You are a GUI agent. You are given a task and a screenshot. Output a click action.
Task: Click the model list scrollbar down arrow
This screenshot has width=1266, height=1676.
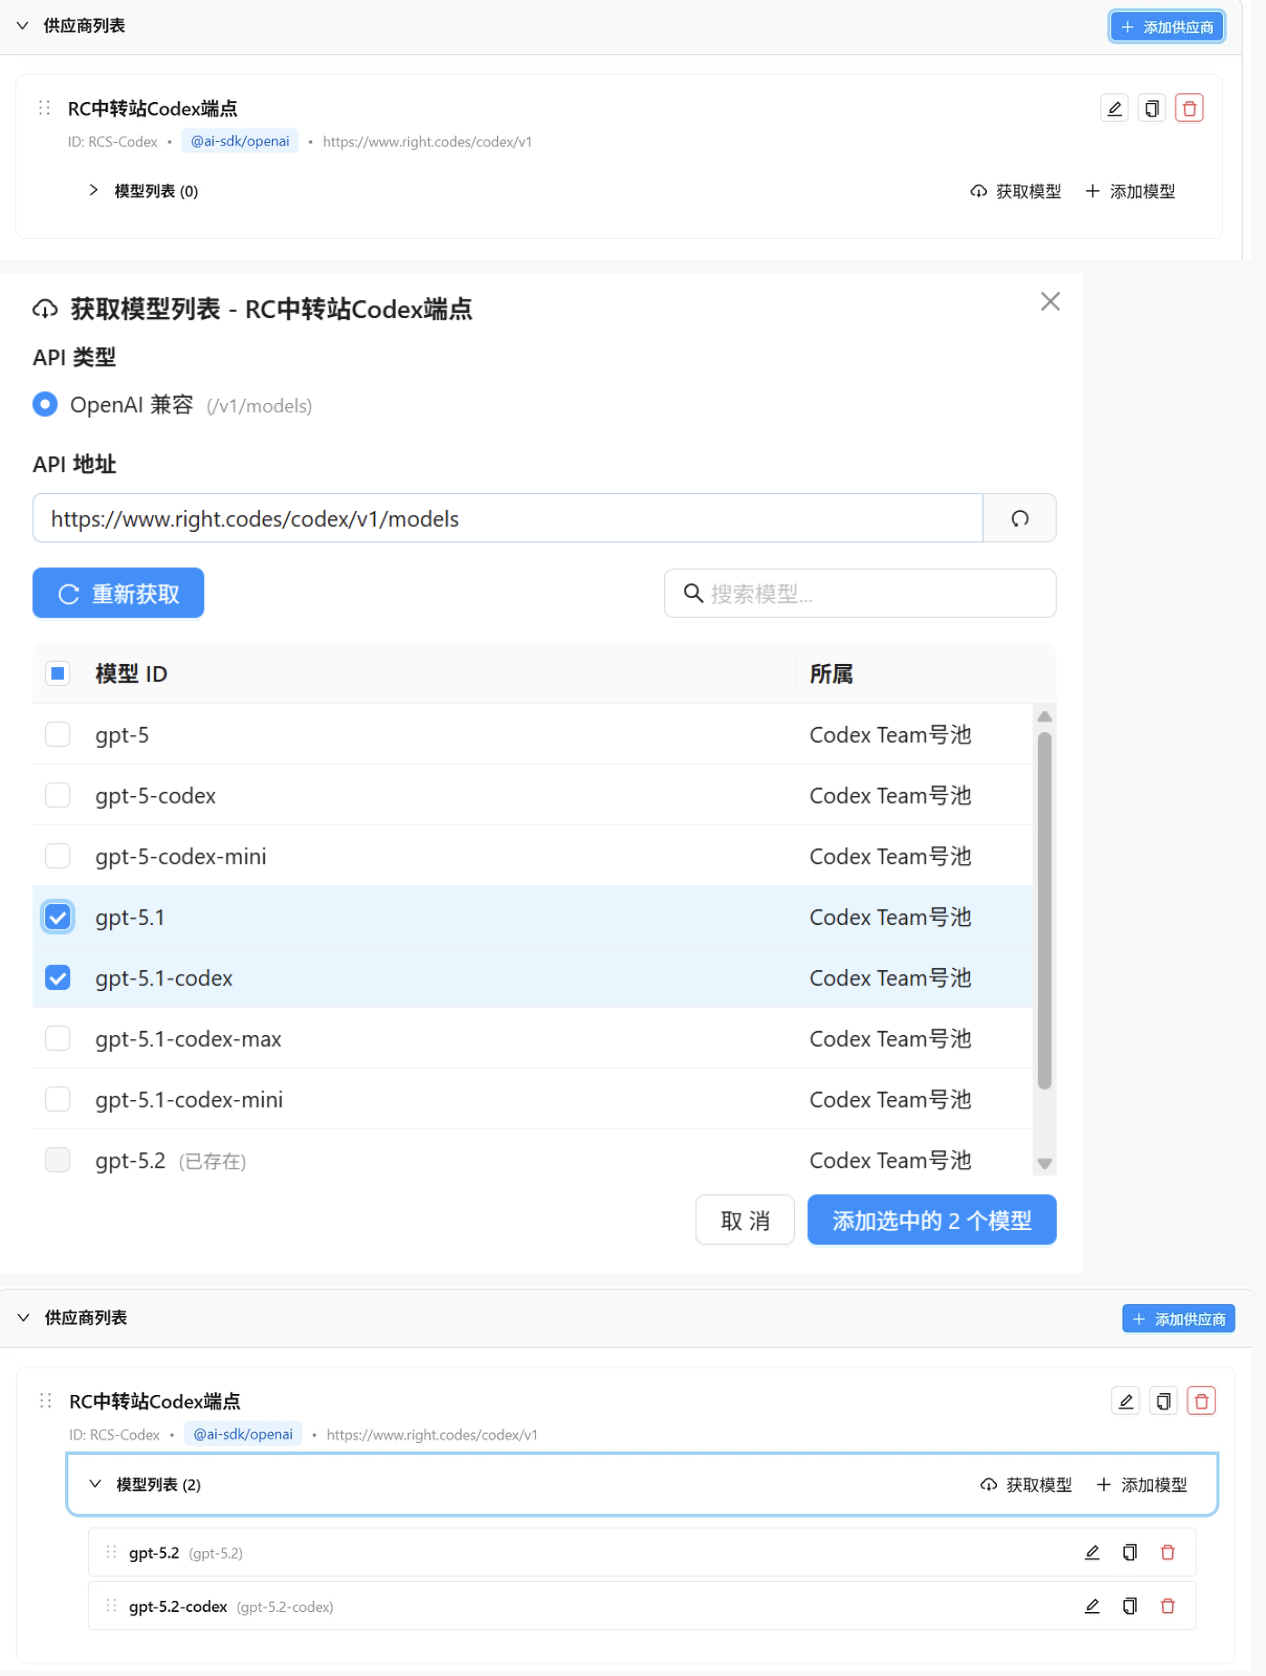click(x=1044, y=1163)
